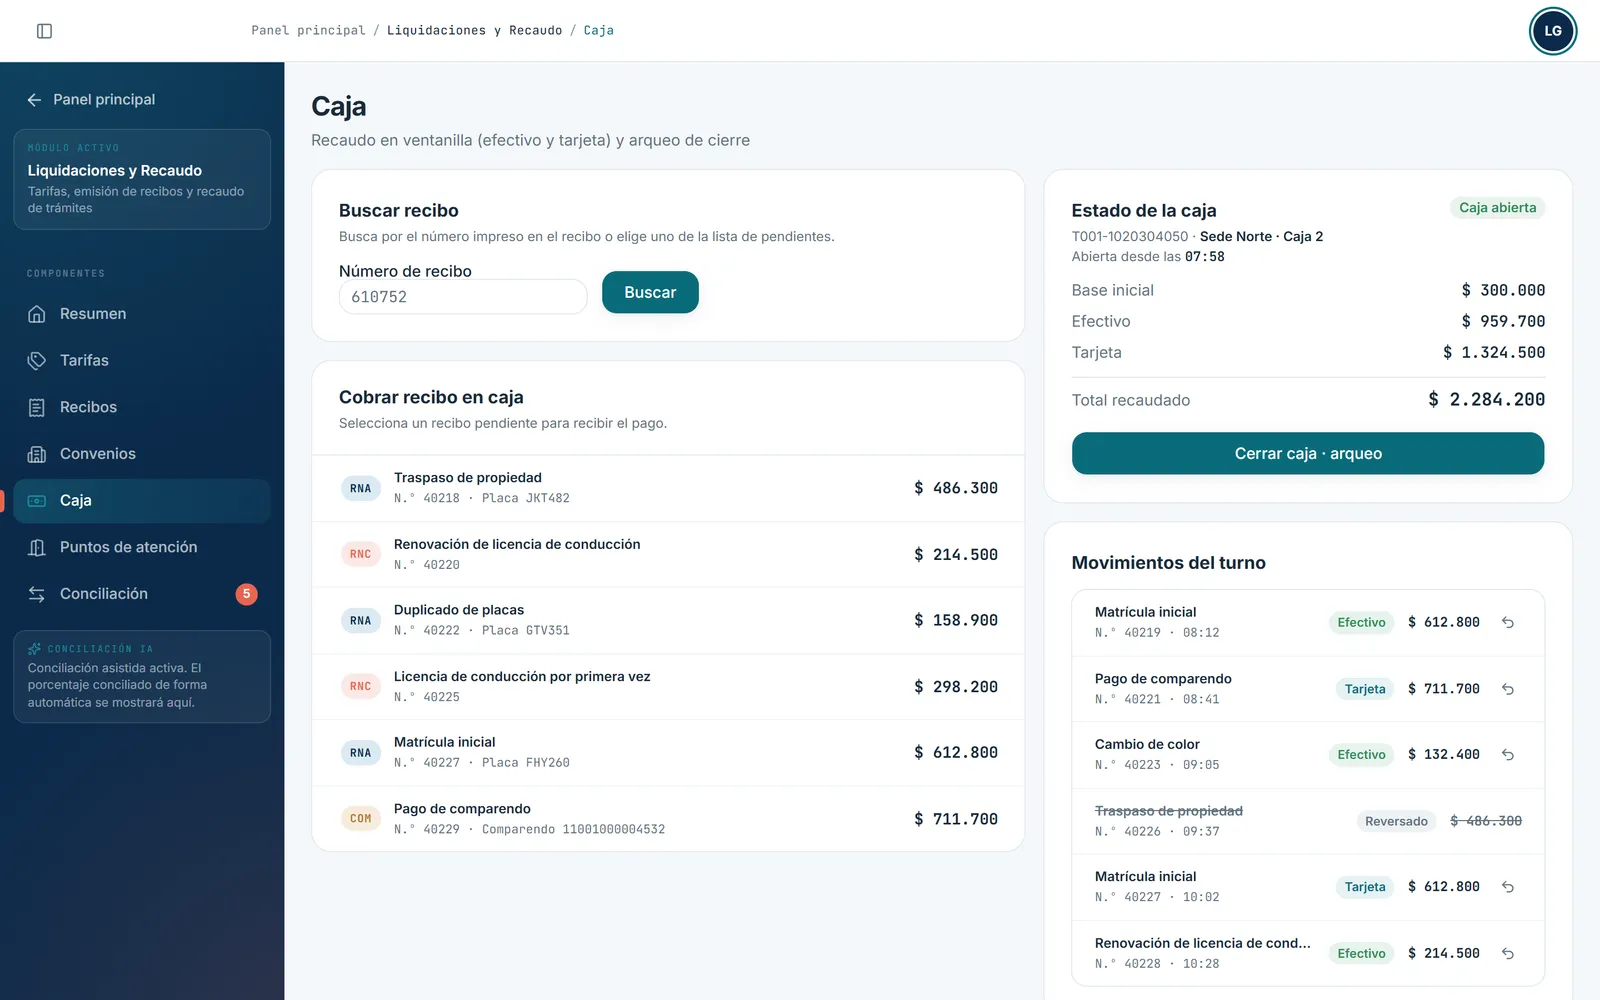The width and height of the screenshot is (1600, 1000).
Task: Click Cerrar caja · arqueo button
Action: click(1308, 453)
